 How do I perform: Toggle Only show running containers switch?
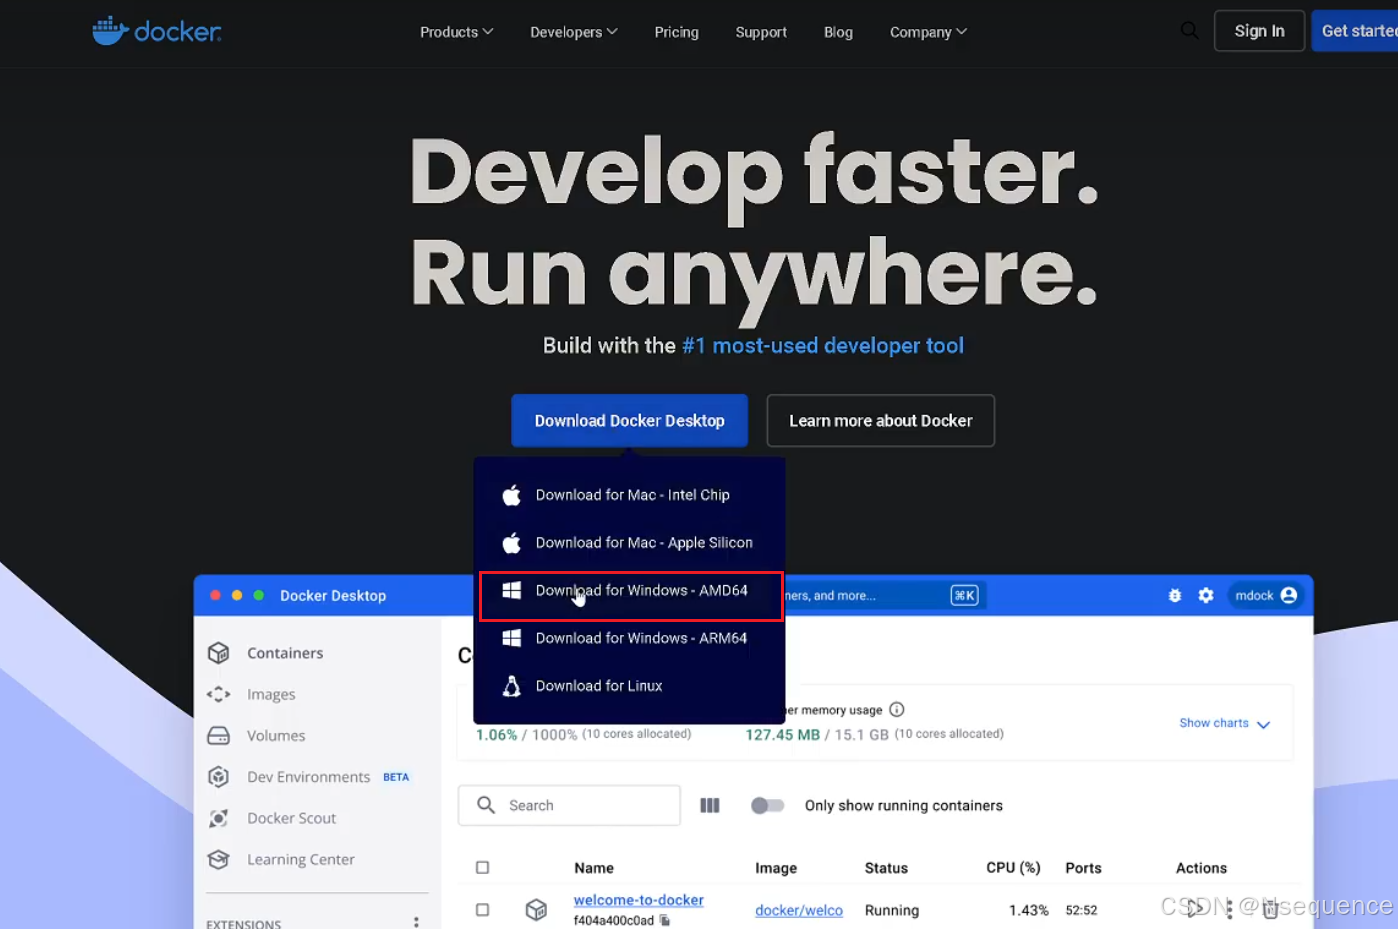pos(768,805)
